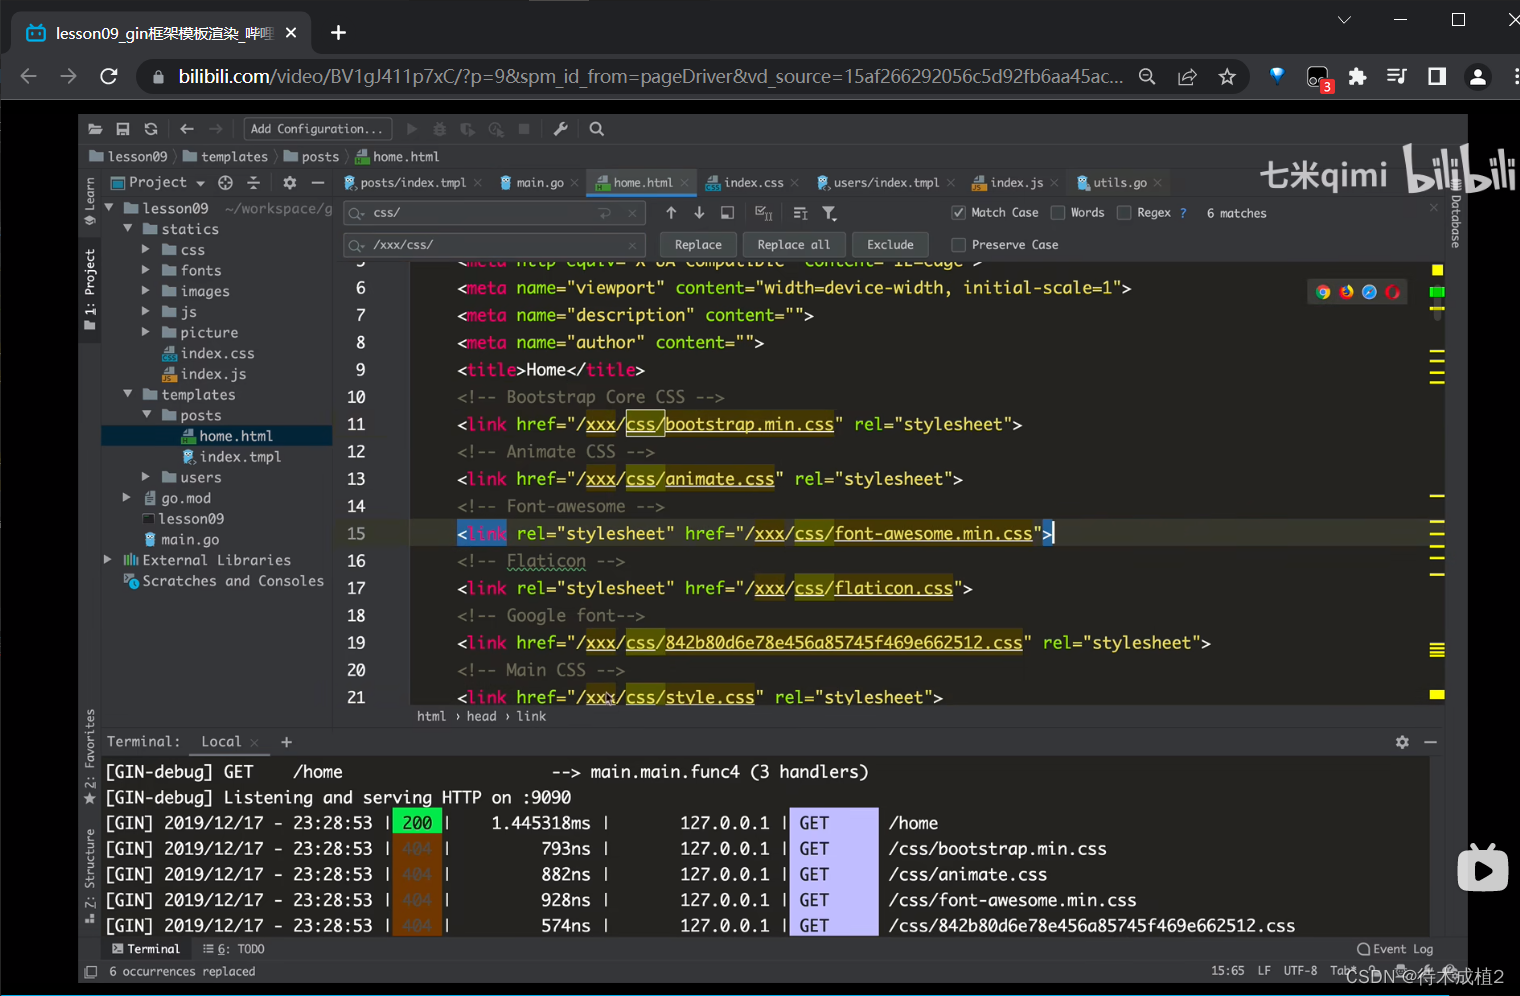This screenshot has height=996, width=1520.
Task: Click the Replace all button
Action: (793, 245)
